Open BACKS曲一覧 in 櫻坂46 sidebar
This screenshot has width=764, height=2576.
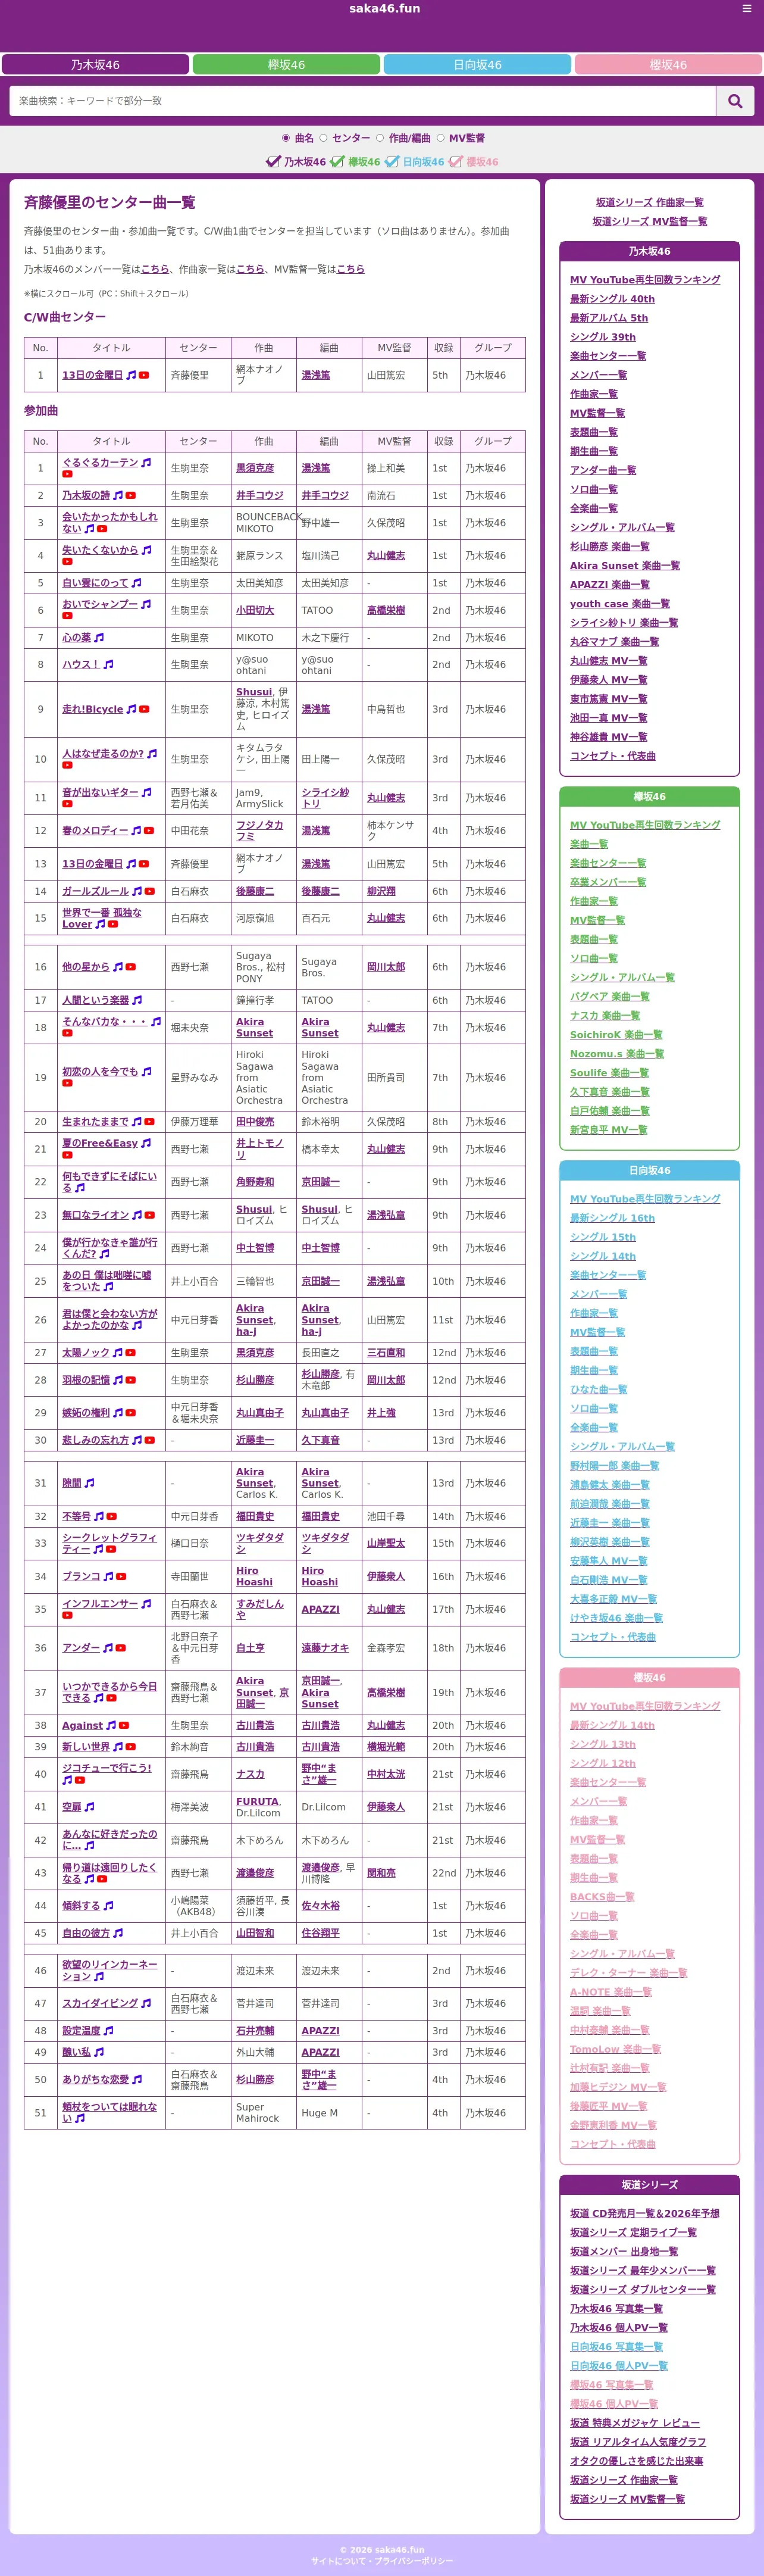(602, 1897)
